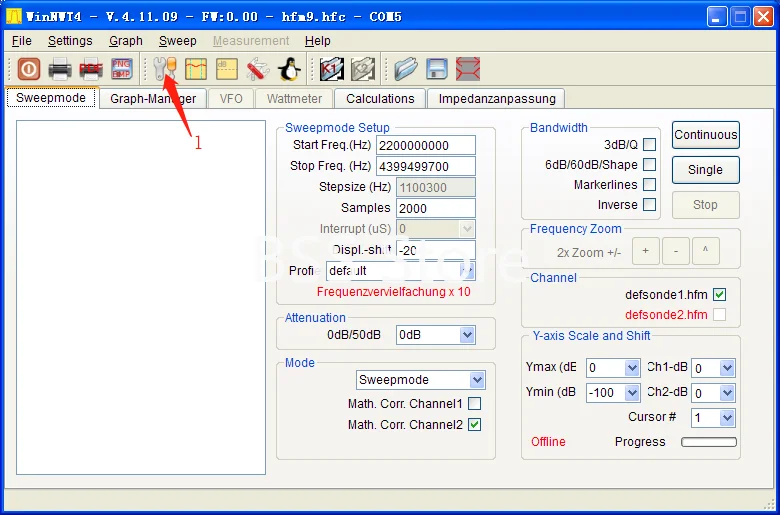Click the Start Freq.(Hz) input field
780x515 pixels.
tap(426, 145)
